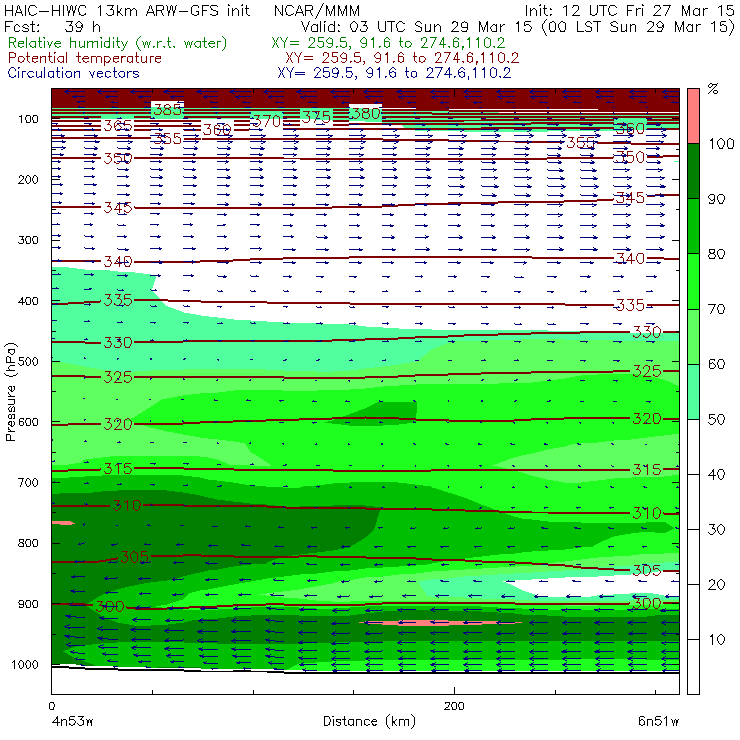
Task: Click the 'Pressure (hPa)' axis title
Action: point(10,392)
